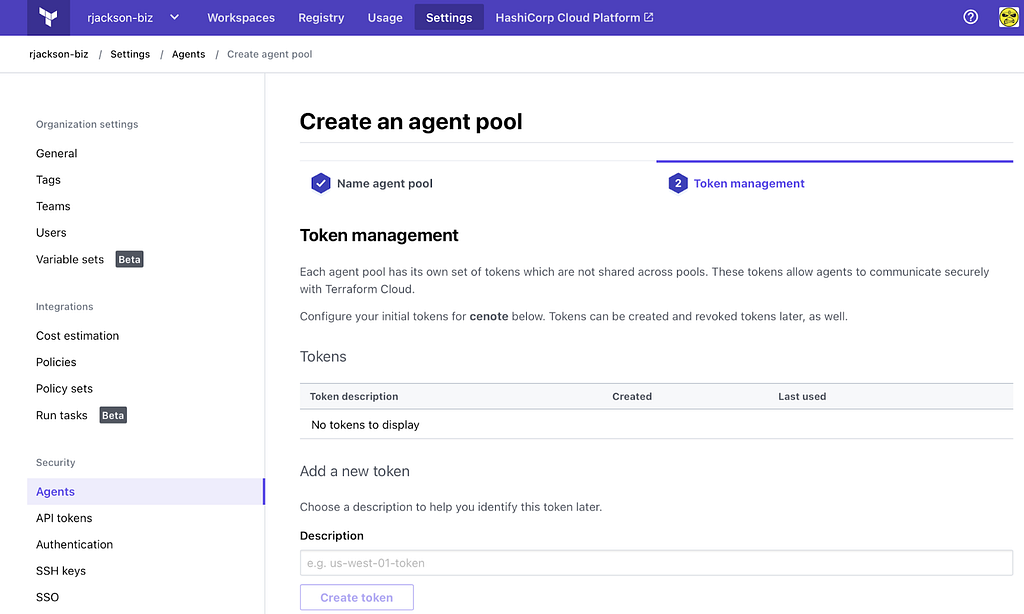1024x614 pixels.
Task: Focus the token Description input field
Action: click(x=656, y=563)
